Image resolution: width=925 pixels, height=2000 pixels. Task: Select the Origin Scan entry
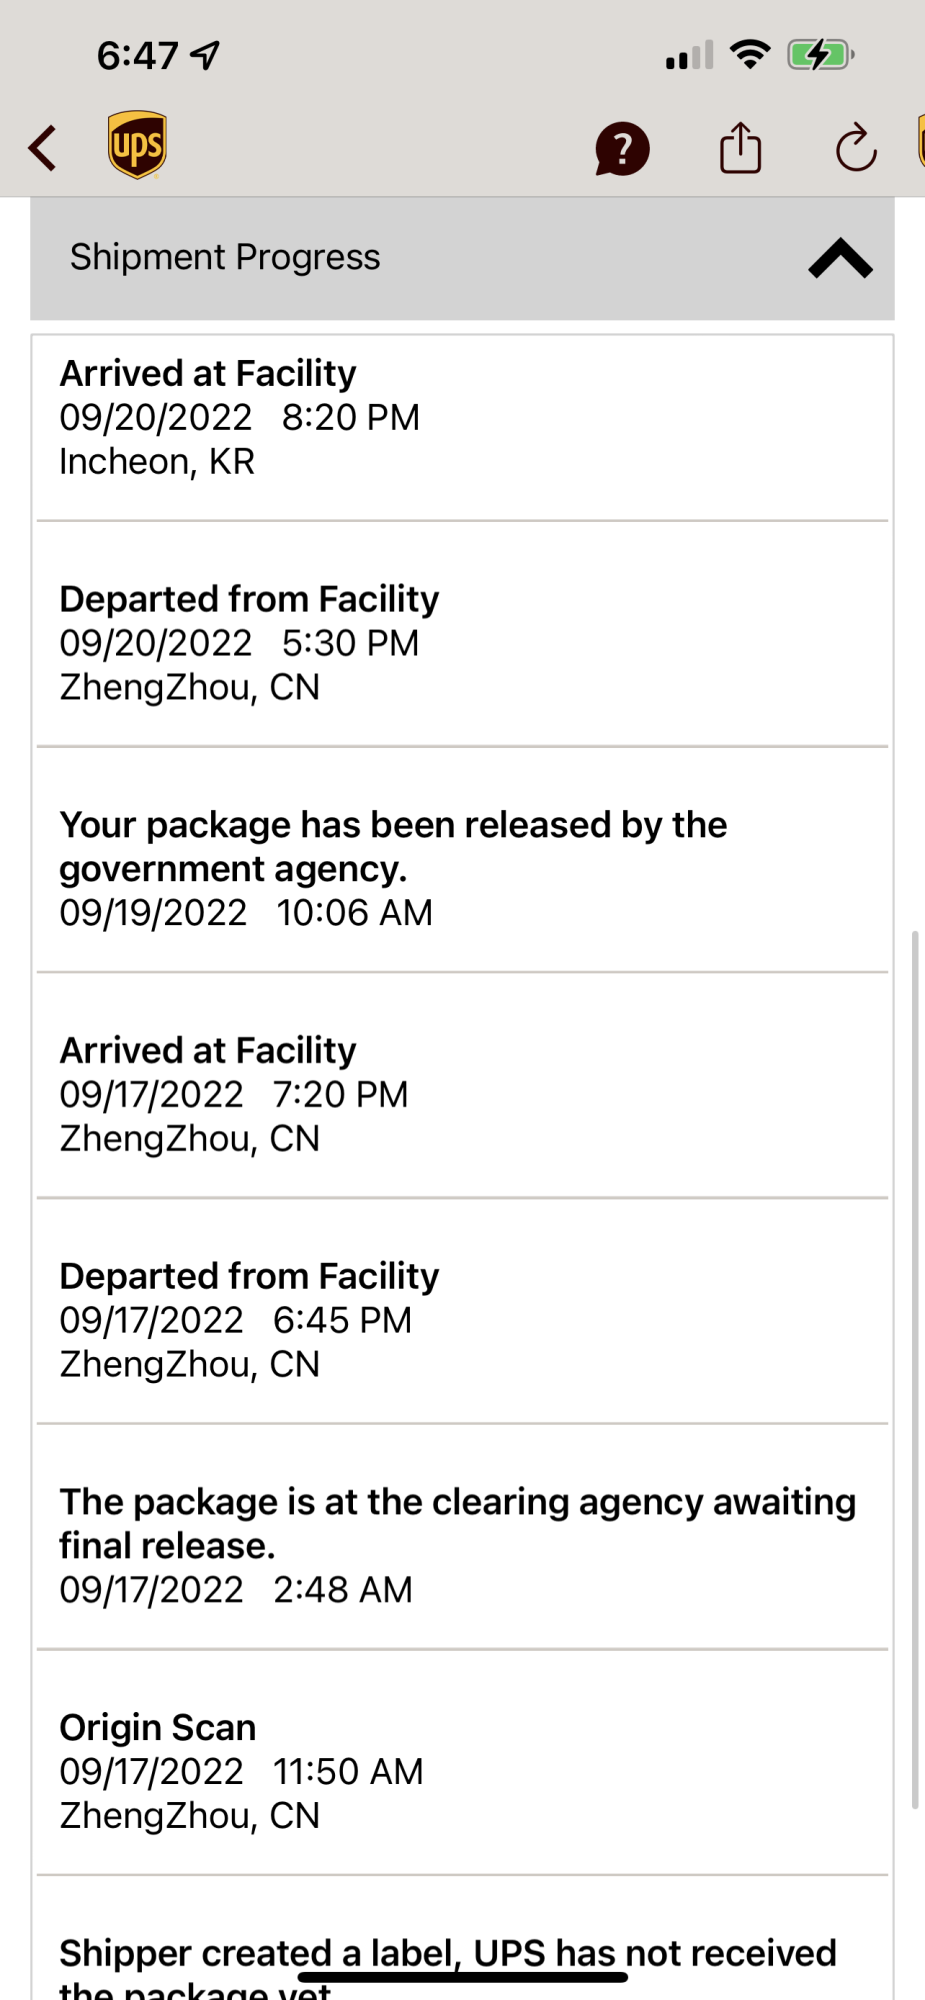point(462,1763)
